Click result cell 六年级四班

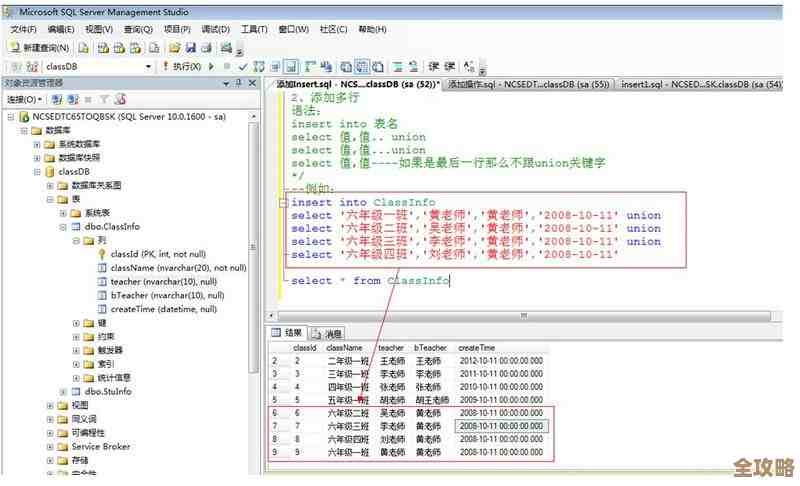(x=348, y=439)
